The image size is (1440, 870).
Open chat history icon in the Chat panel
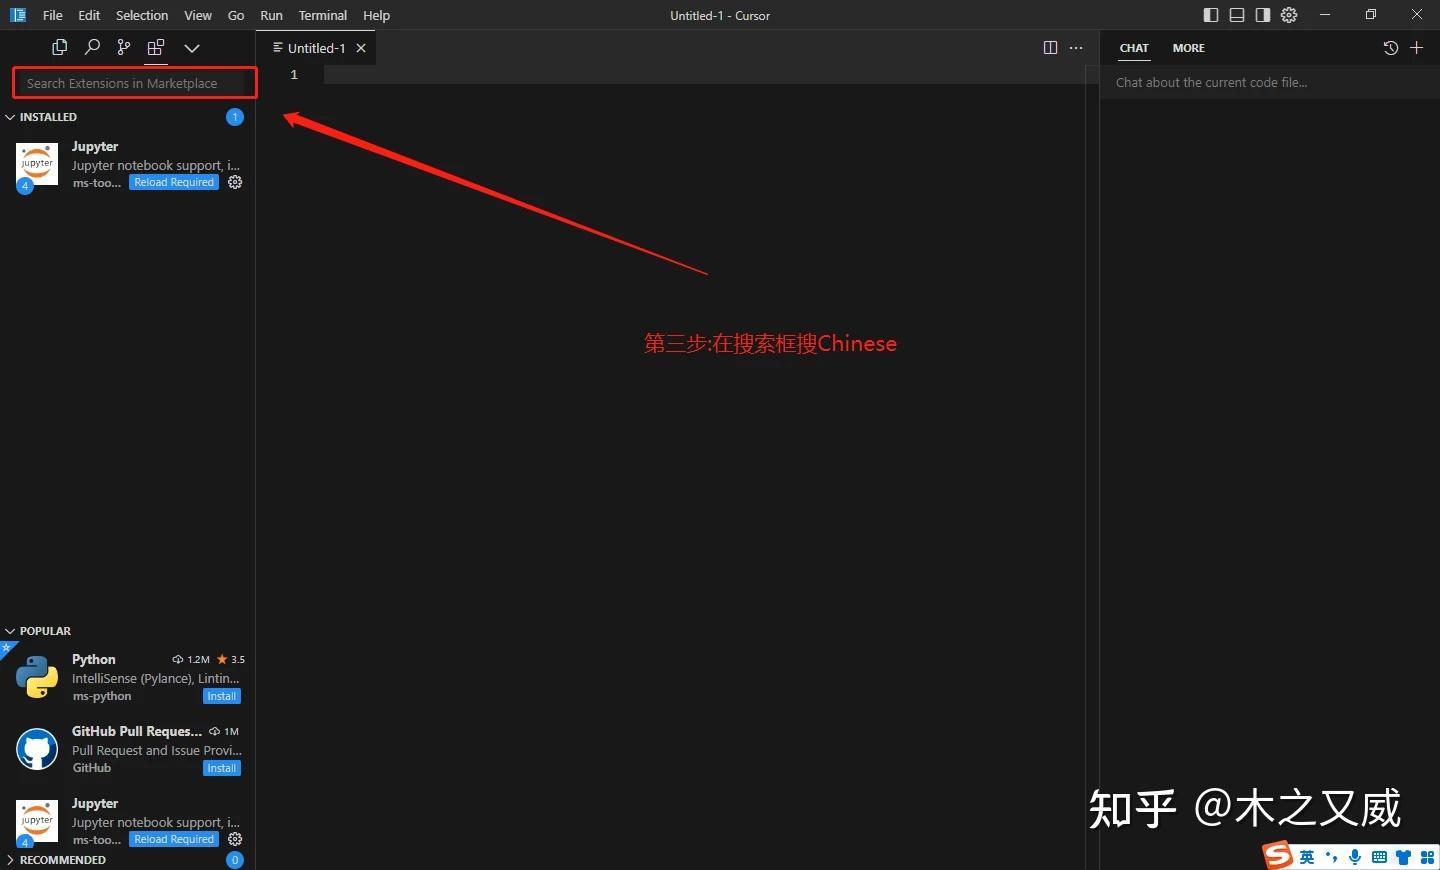click(1390, 47)
